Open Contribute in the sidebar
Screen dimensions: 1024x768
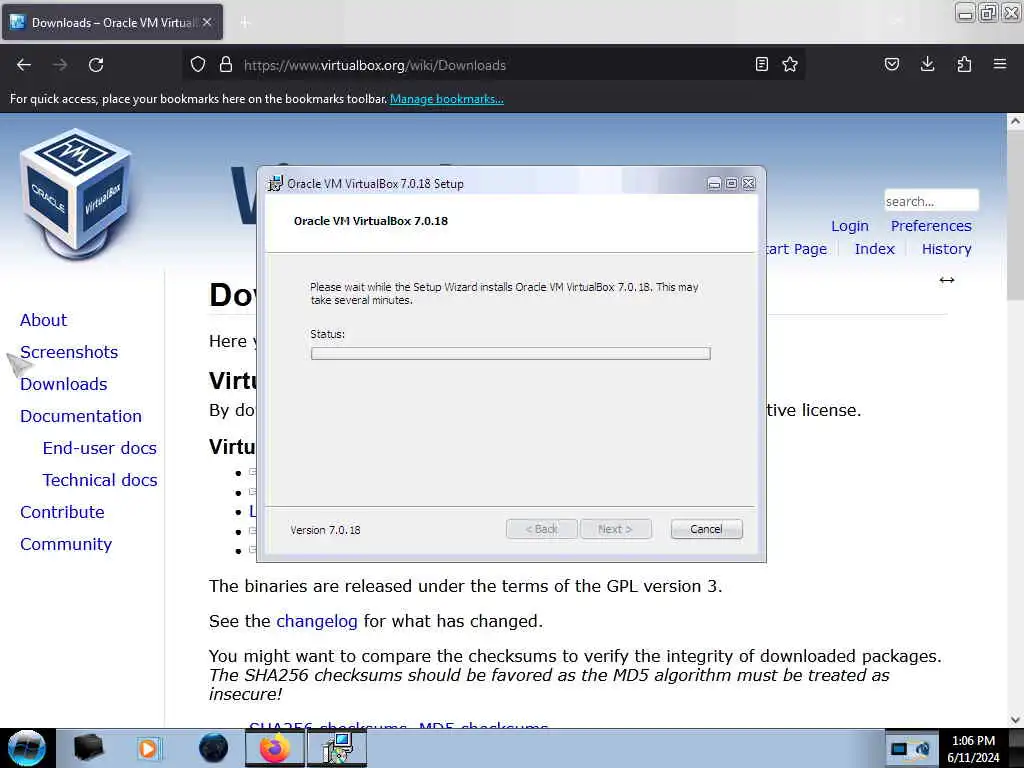pyautogui.click(x=62, y=512)
